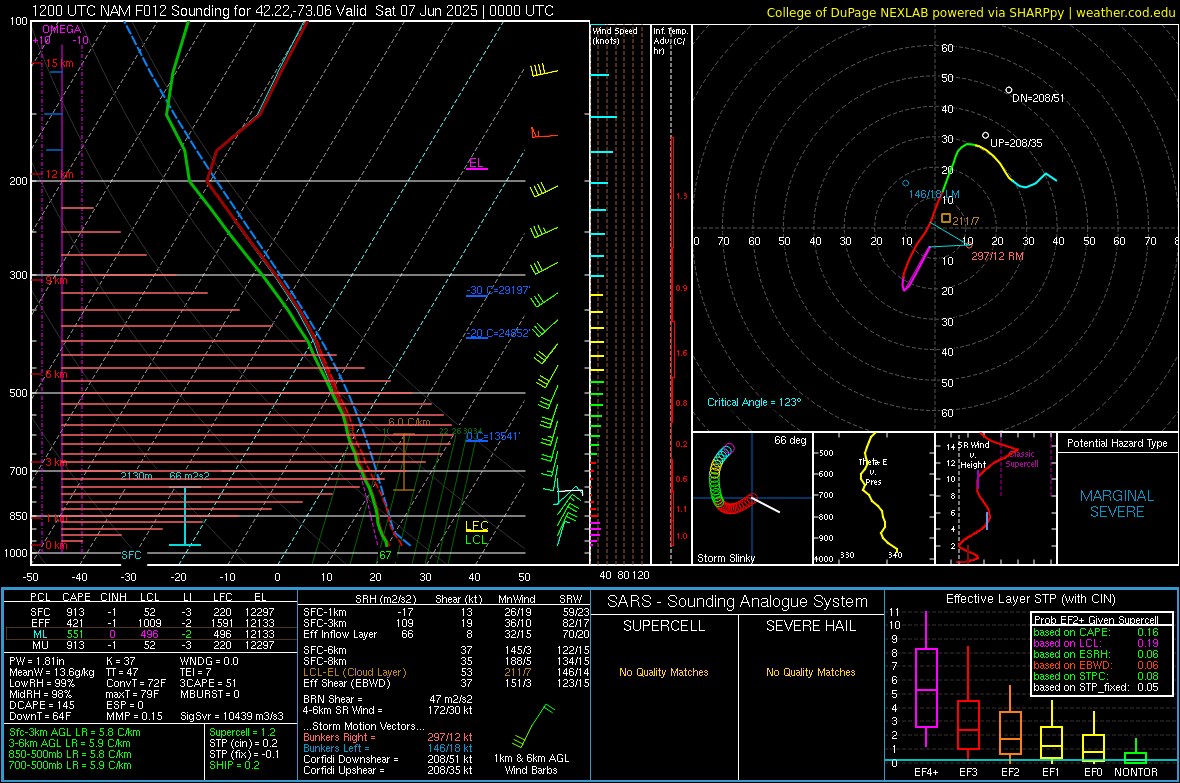Viewport: 1180px width, 783px height.
Task: Click the SR Wind v. Height label
Action: (x=974, y=455)
